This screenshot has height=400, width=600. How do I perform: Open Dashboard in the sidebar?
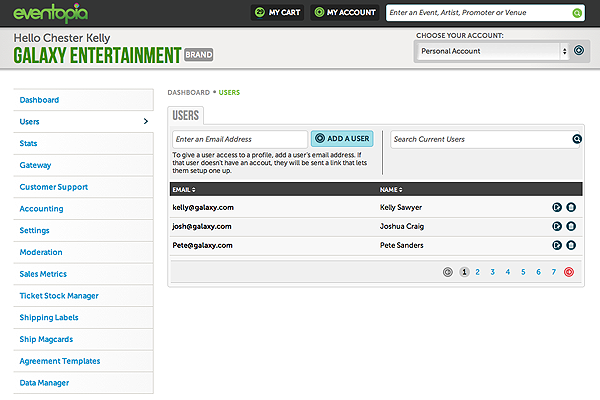pyautogui.click(x=83, y=100)
